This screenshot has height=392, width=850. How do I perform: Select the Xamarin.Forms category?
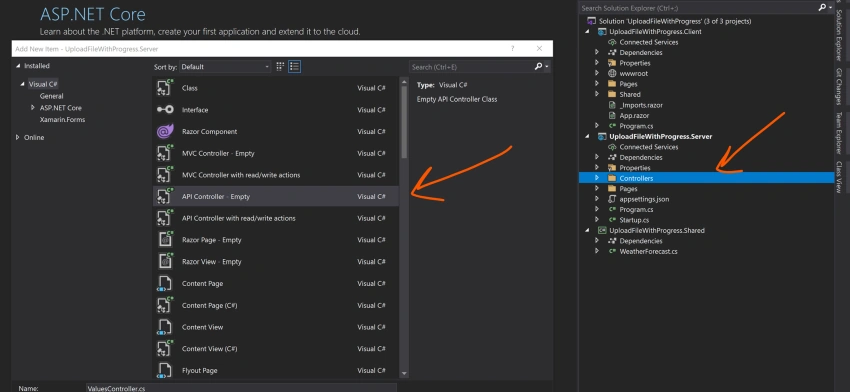pyautogui.click(x=62, y=119)
